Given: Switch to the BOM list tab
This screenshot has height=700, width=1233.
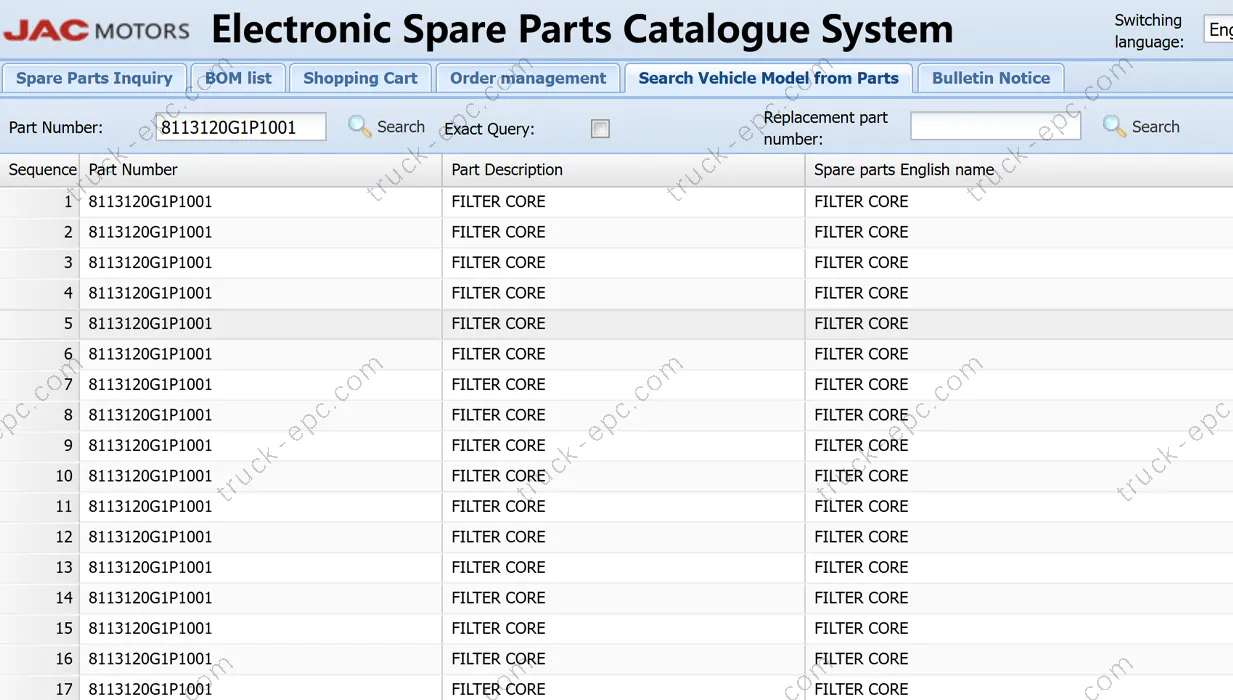Looking at the screenshot, I should (238, 78).
